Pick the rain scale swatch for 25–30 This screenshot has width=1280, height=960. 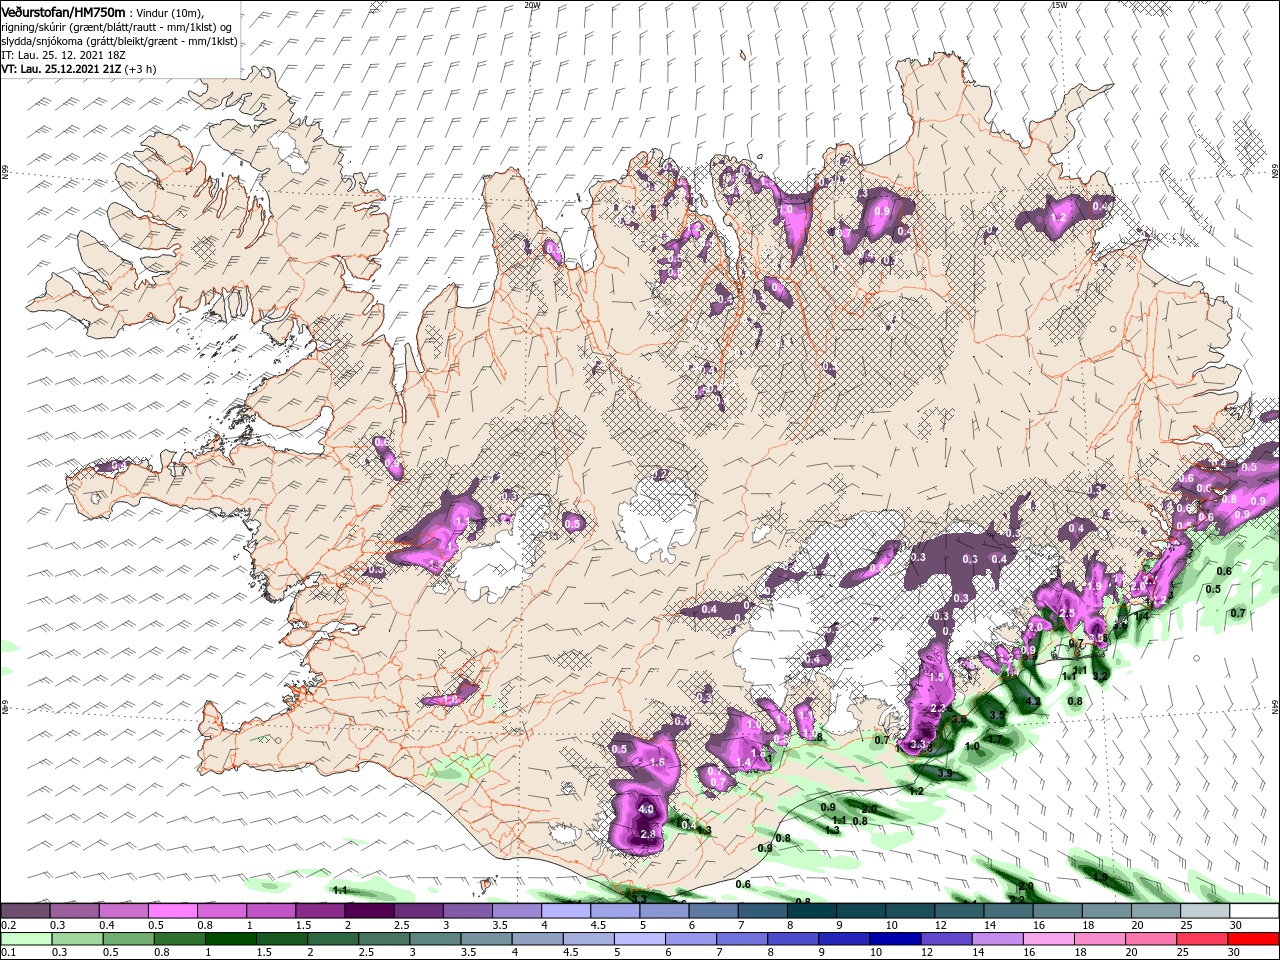[1203, 939]
